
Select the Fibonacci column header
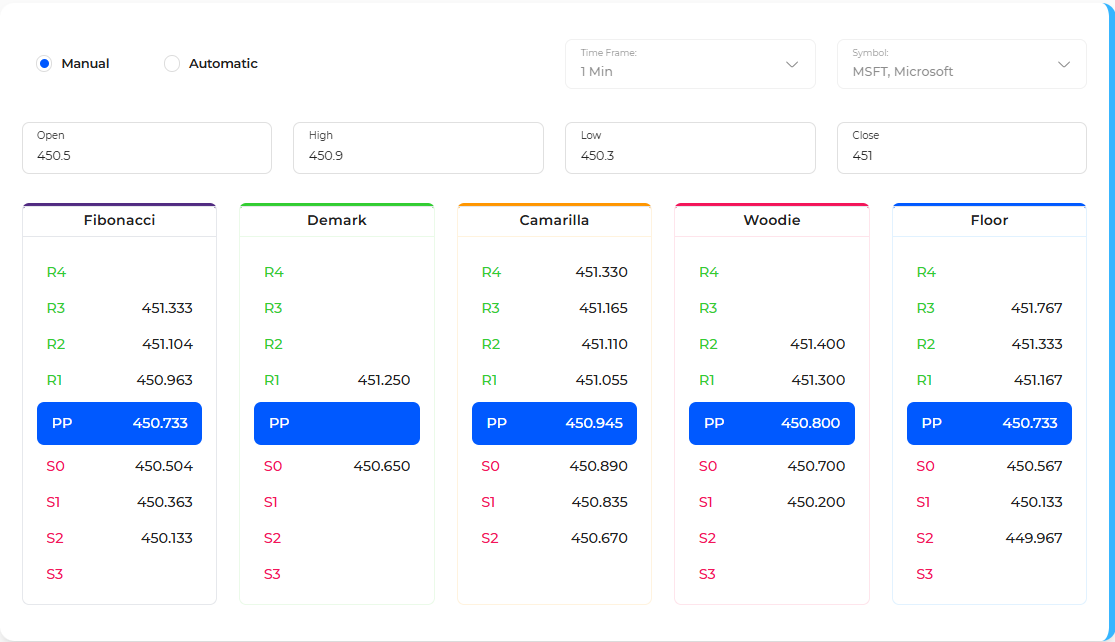(x=119, y=220)
